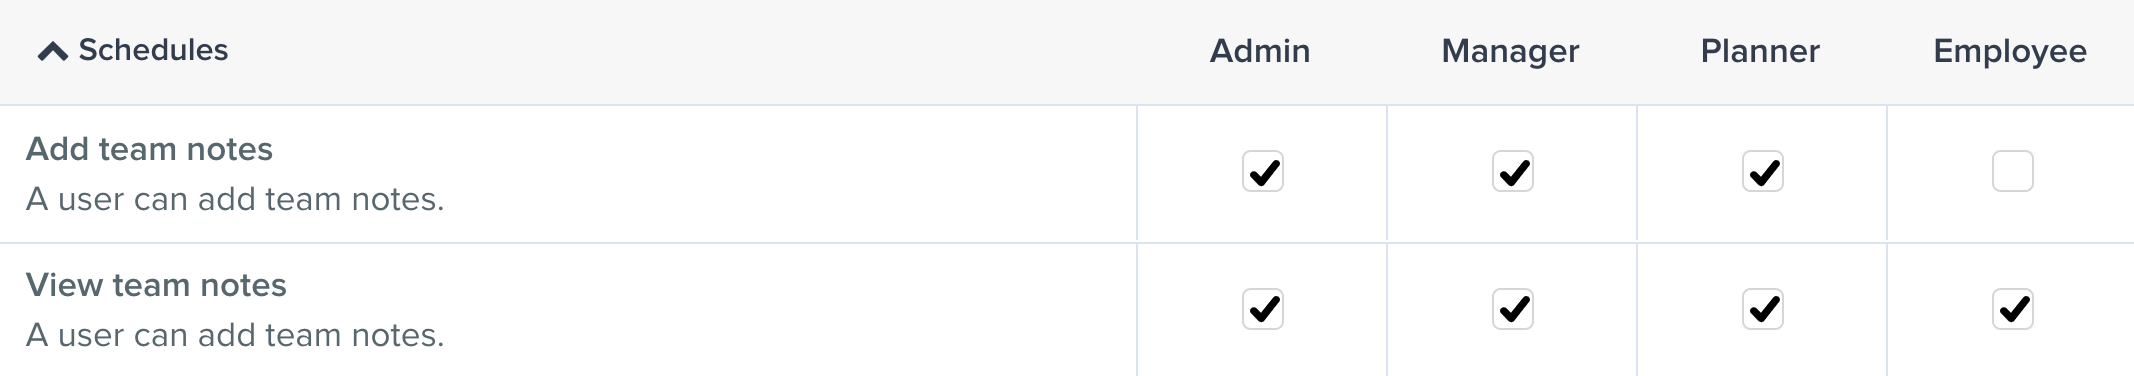Select the Manager column header

pyautogui.click(x=1510, y=51)
